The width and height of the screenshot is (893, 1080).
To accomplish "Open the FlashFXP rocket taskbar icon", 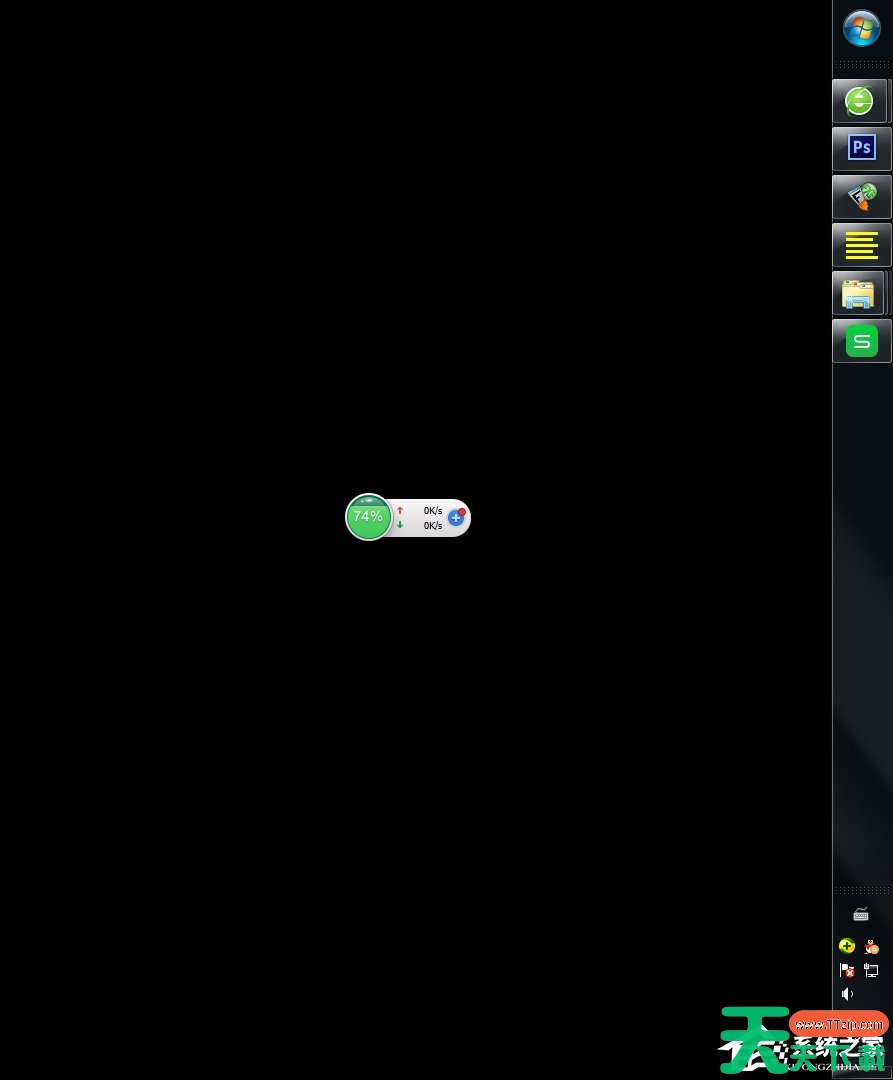I will click(861, 197).
